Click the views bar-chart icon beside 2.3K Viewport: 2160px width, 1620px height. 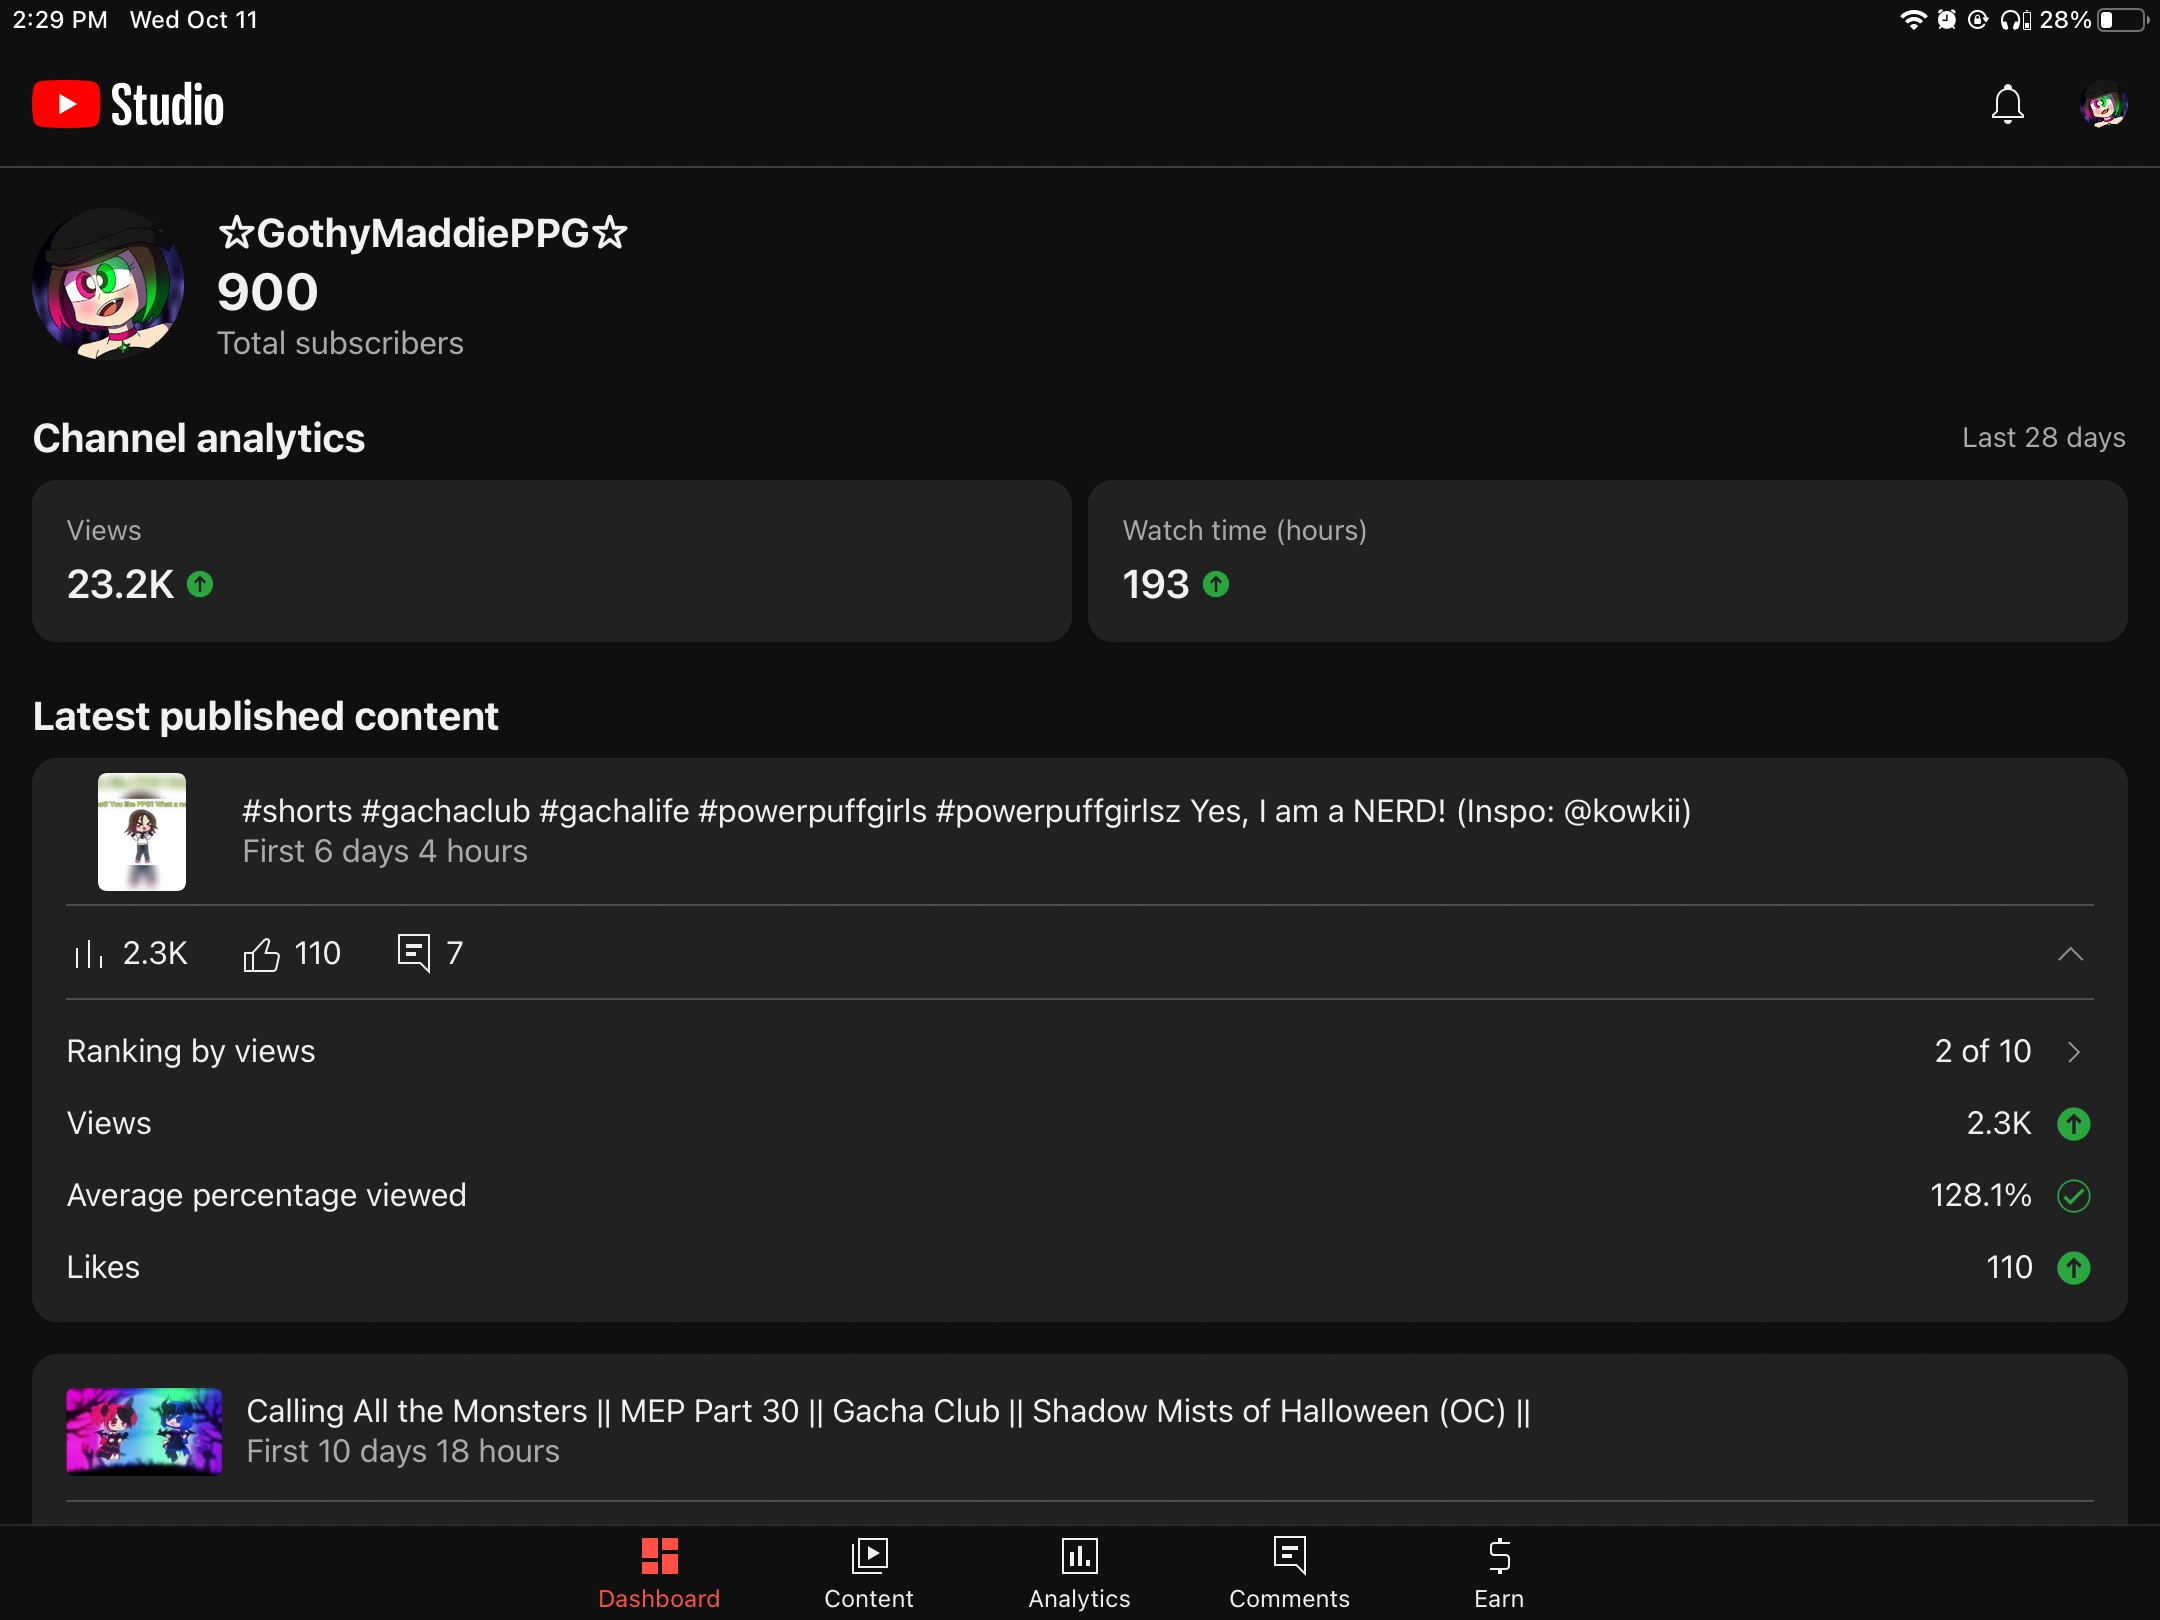(x=88, y=953)
